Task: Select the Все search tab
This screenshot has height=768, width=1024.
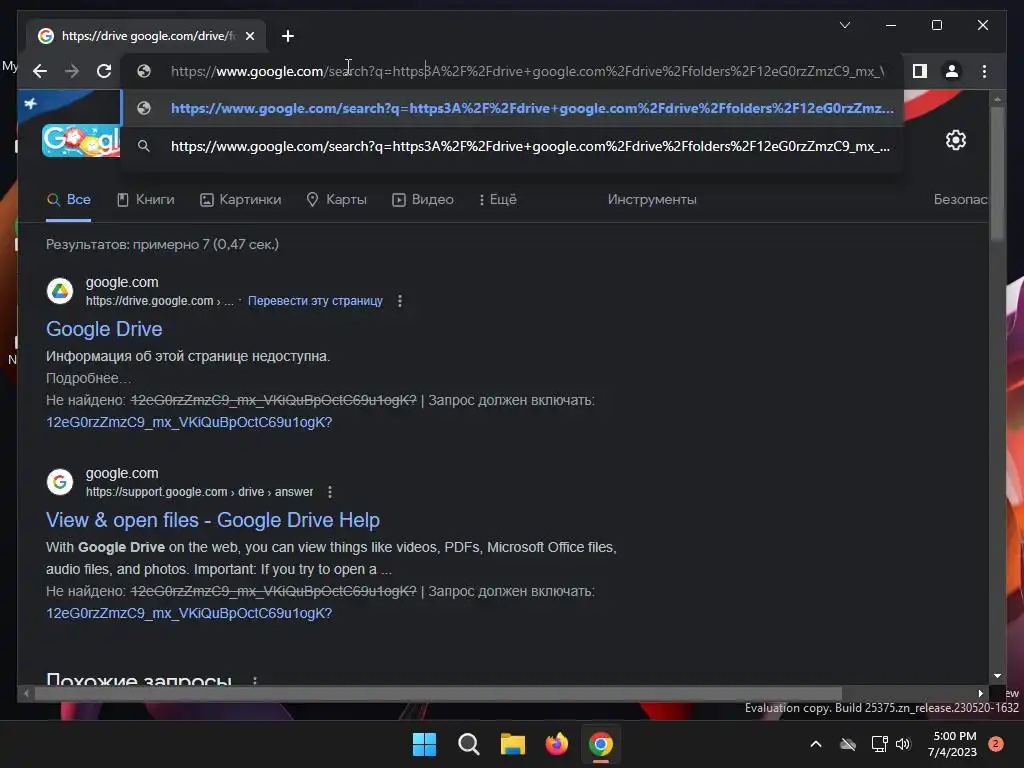Action: tap(69, 200)
